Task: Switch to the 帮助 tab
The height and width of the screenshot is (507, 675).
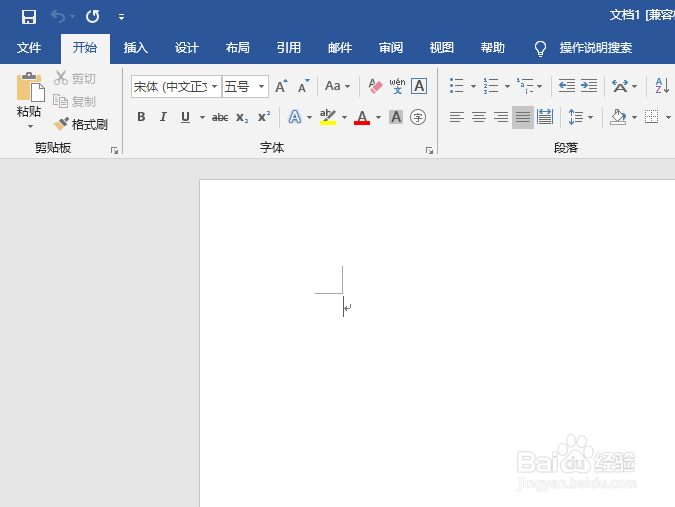Action: (x=492, y=47)
